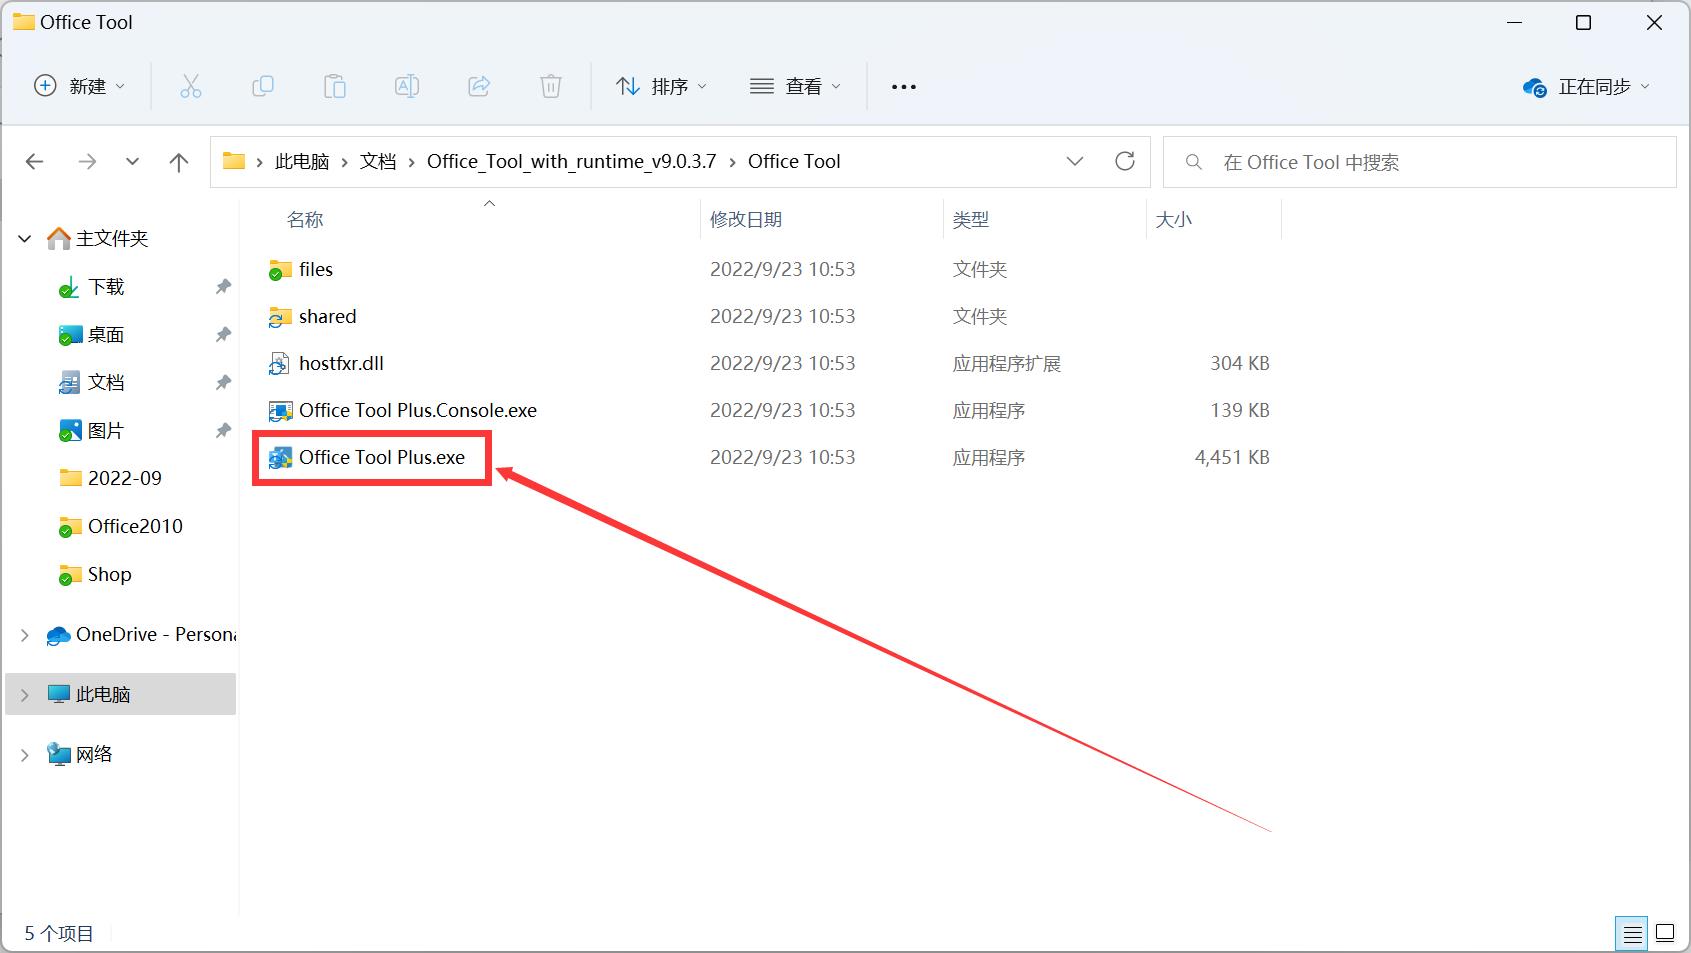Screen dimensions: 1691x953
Task: Go forward with the right arrow
Action: click(87, 162)
